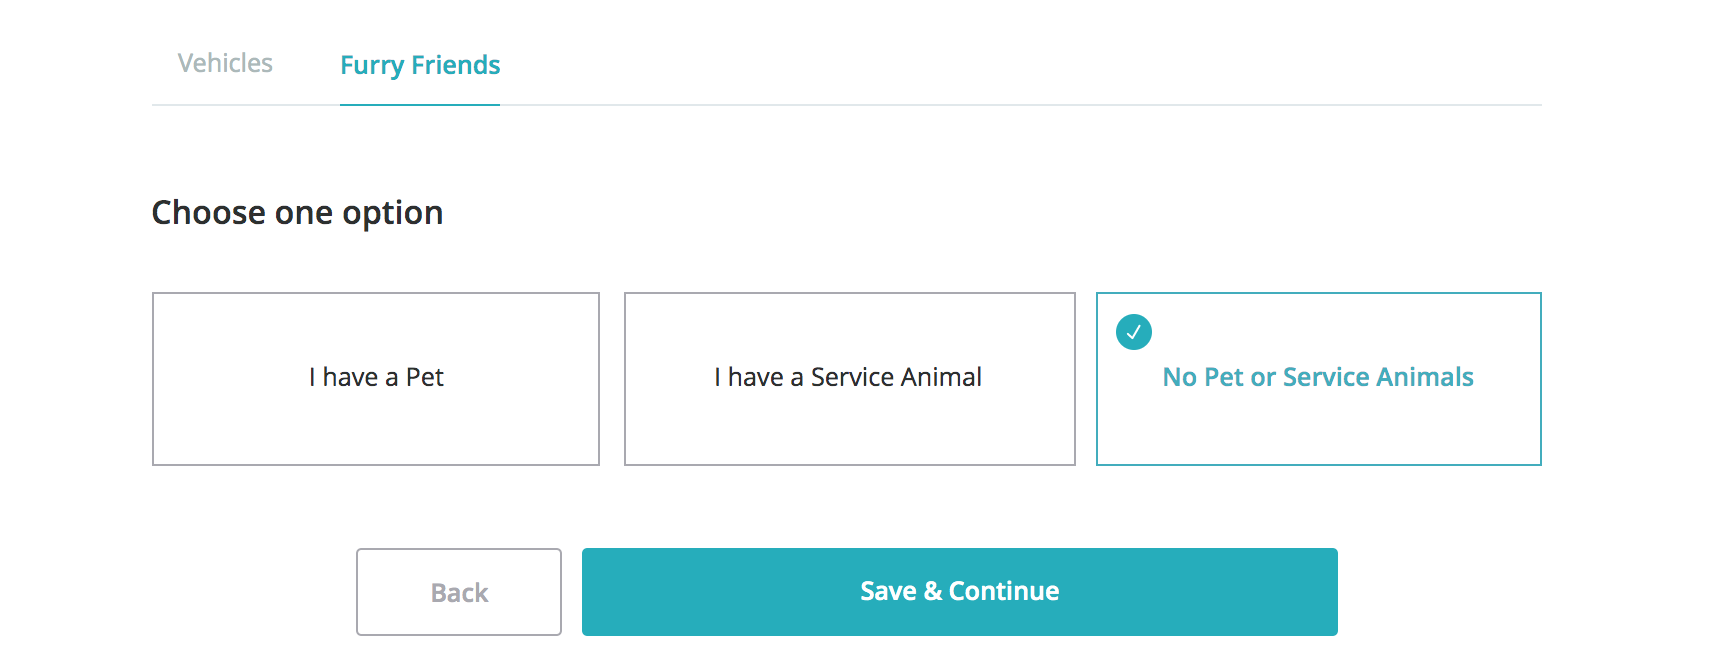Image resolution: width=1734 pixels, height=672 pixels.
Task: Click the "Save & Continue" button label
Action: click(x=959, y=591)
